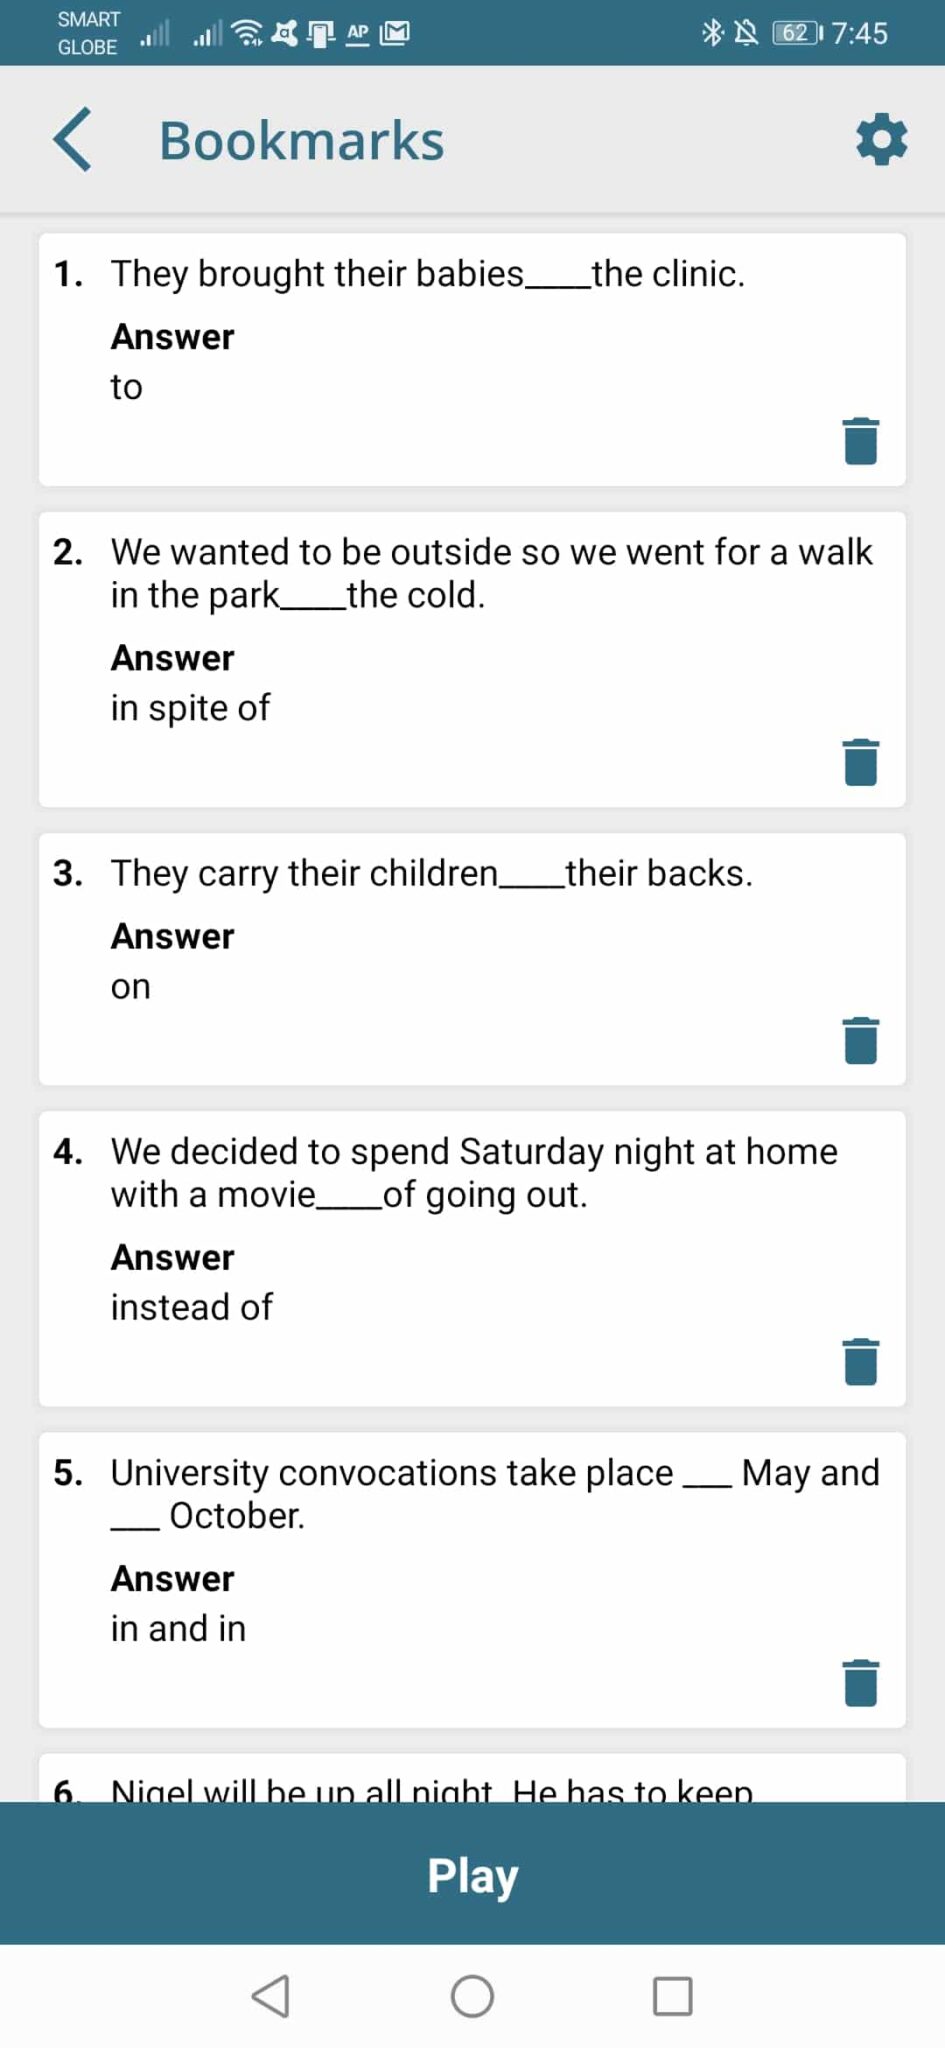945x2048 pixels.
Task: Select the Bookmarks title
Action: click(x=301, y=141)
